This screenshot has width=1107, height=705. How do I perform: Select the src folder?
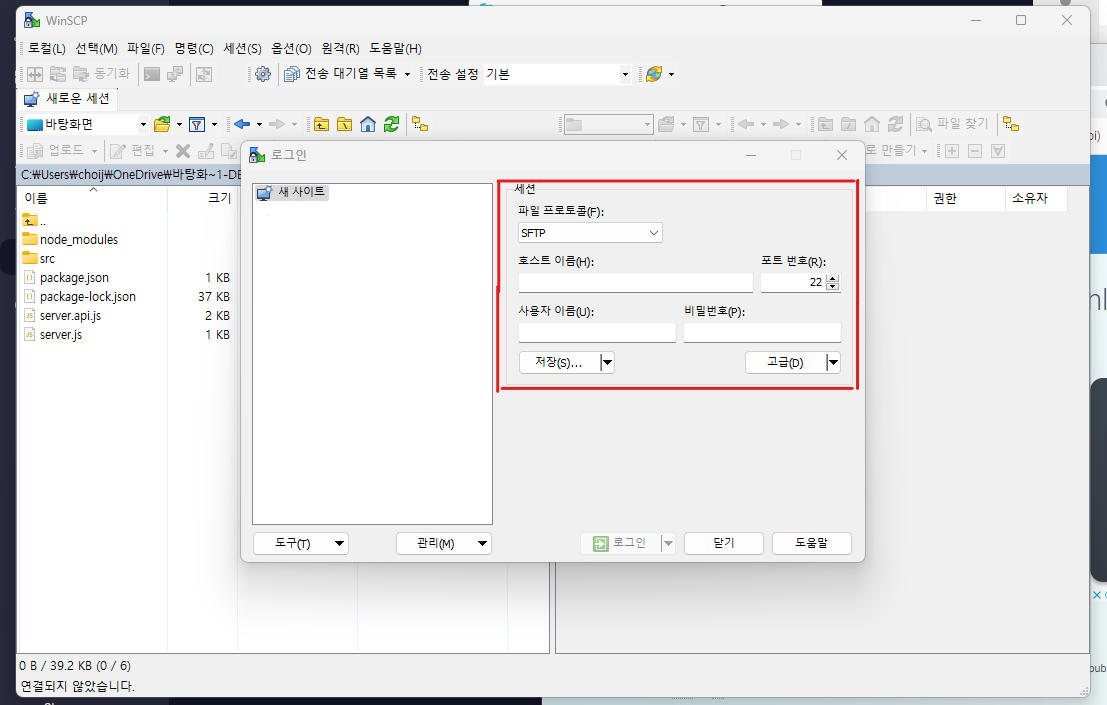point(39,258)
